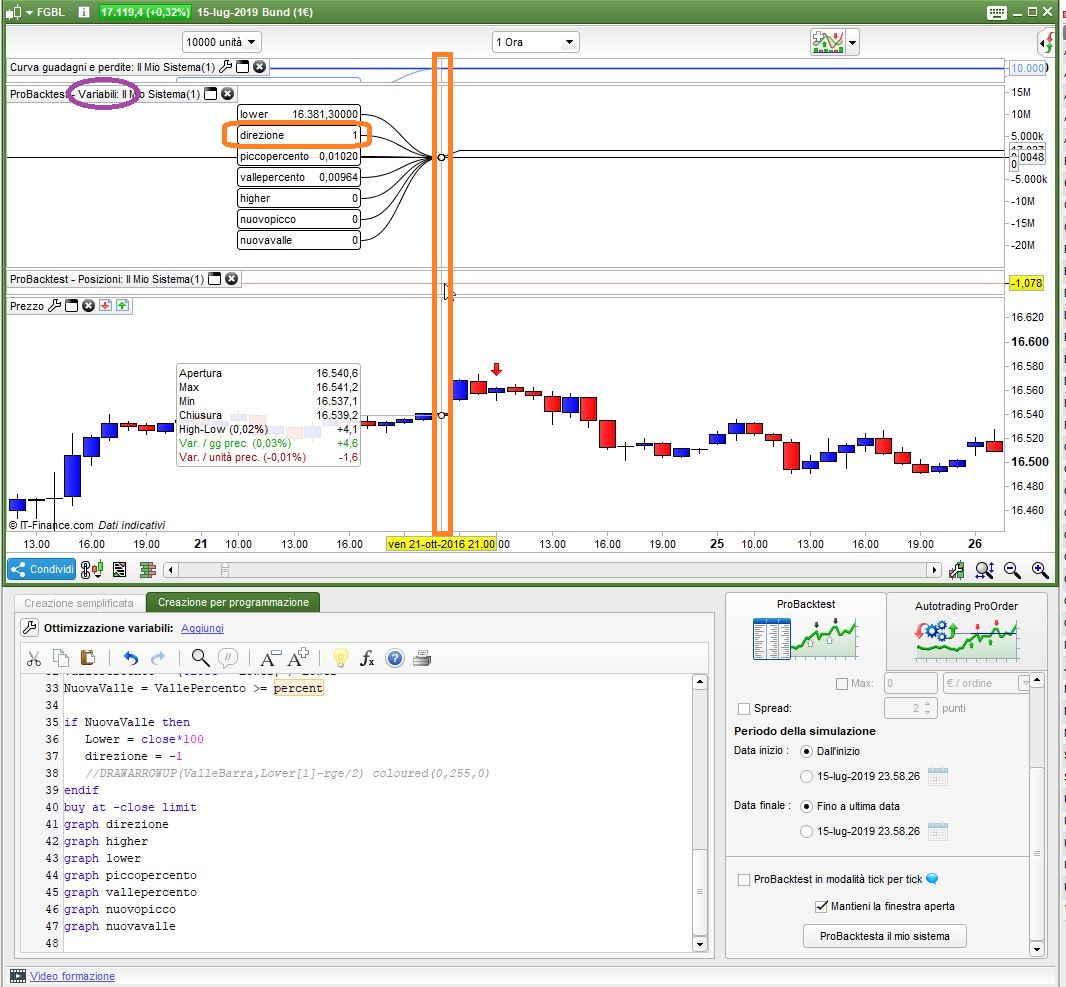The image size is (1066, 987).
Task: Click the light bulb hint icon
Action: click(x=340, y=658)
